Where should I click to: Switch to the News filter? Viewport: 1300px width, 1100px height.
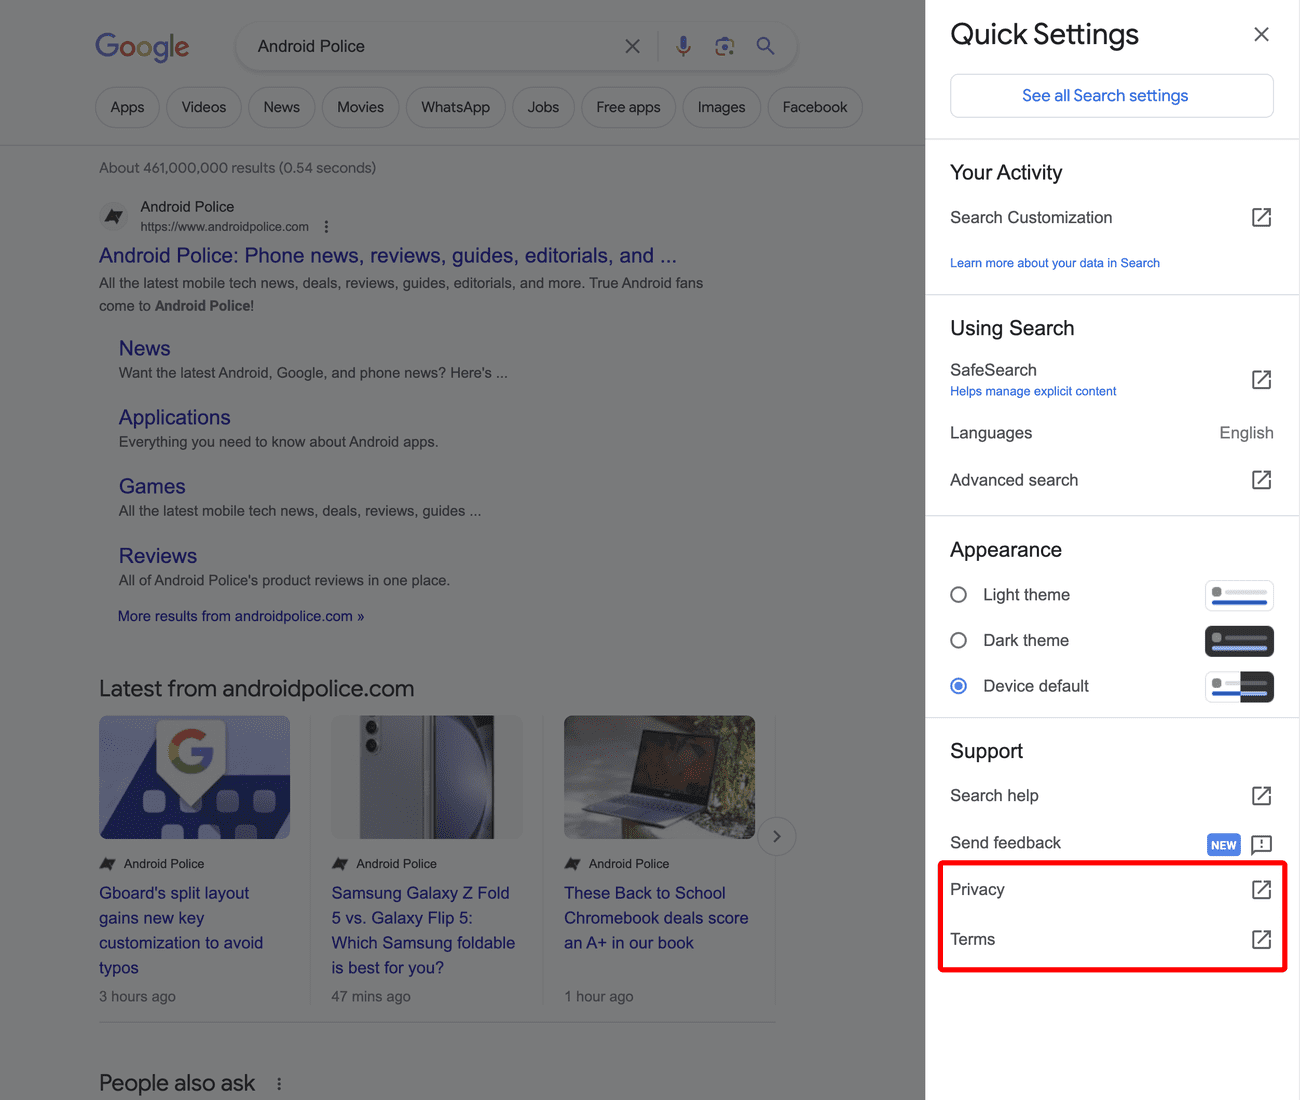coord(281,107)
